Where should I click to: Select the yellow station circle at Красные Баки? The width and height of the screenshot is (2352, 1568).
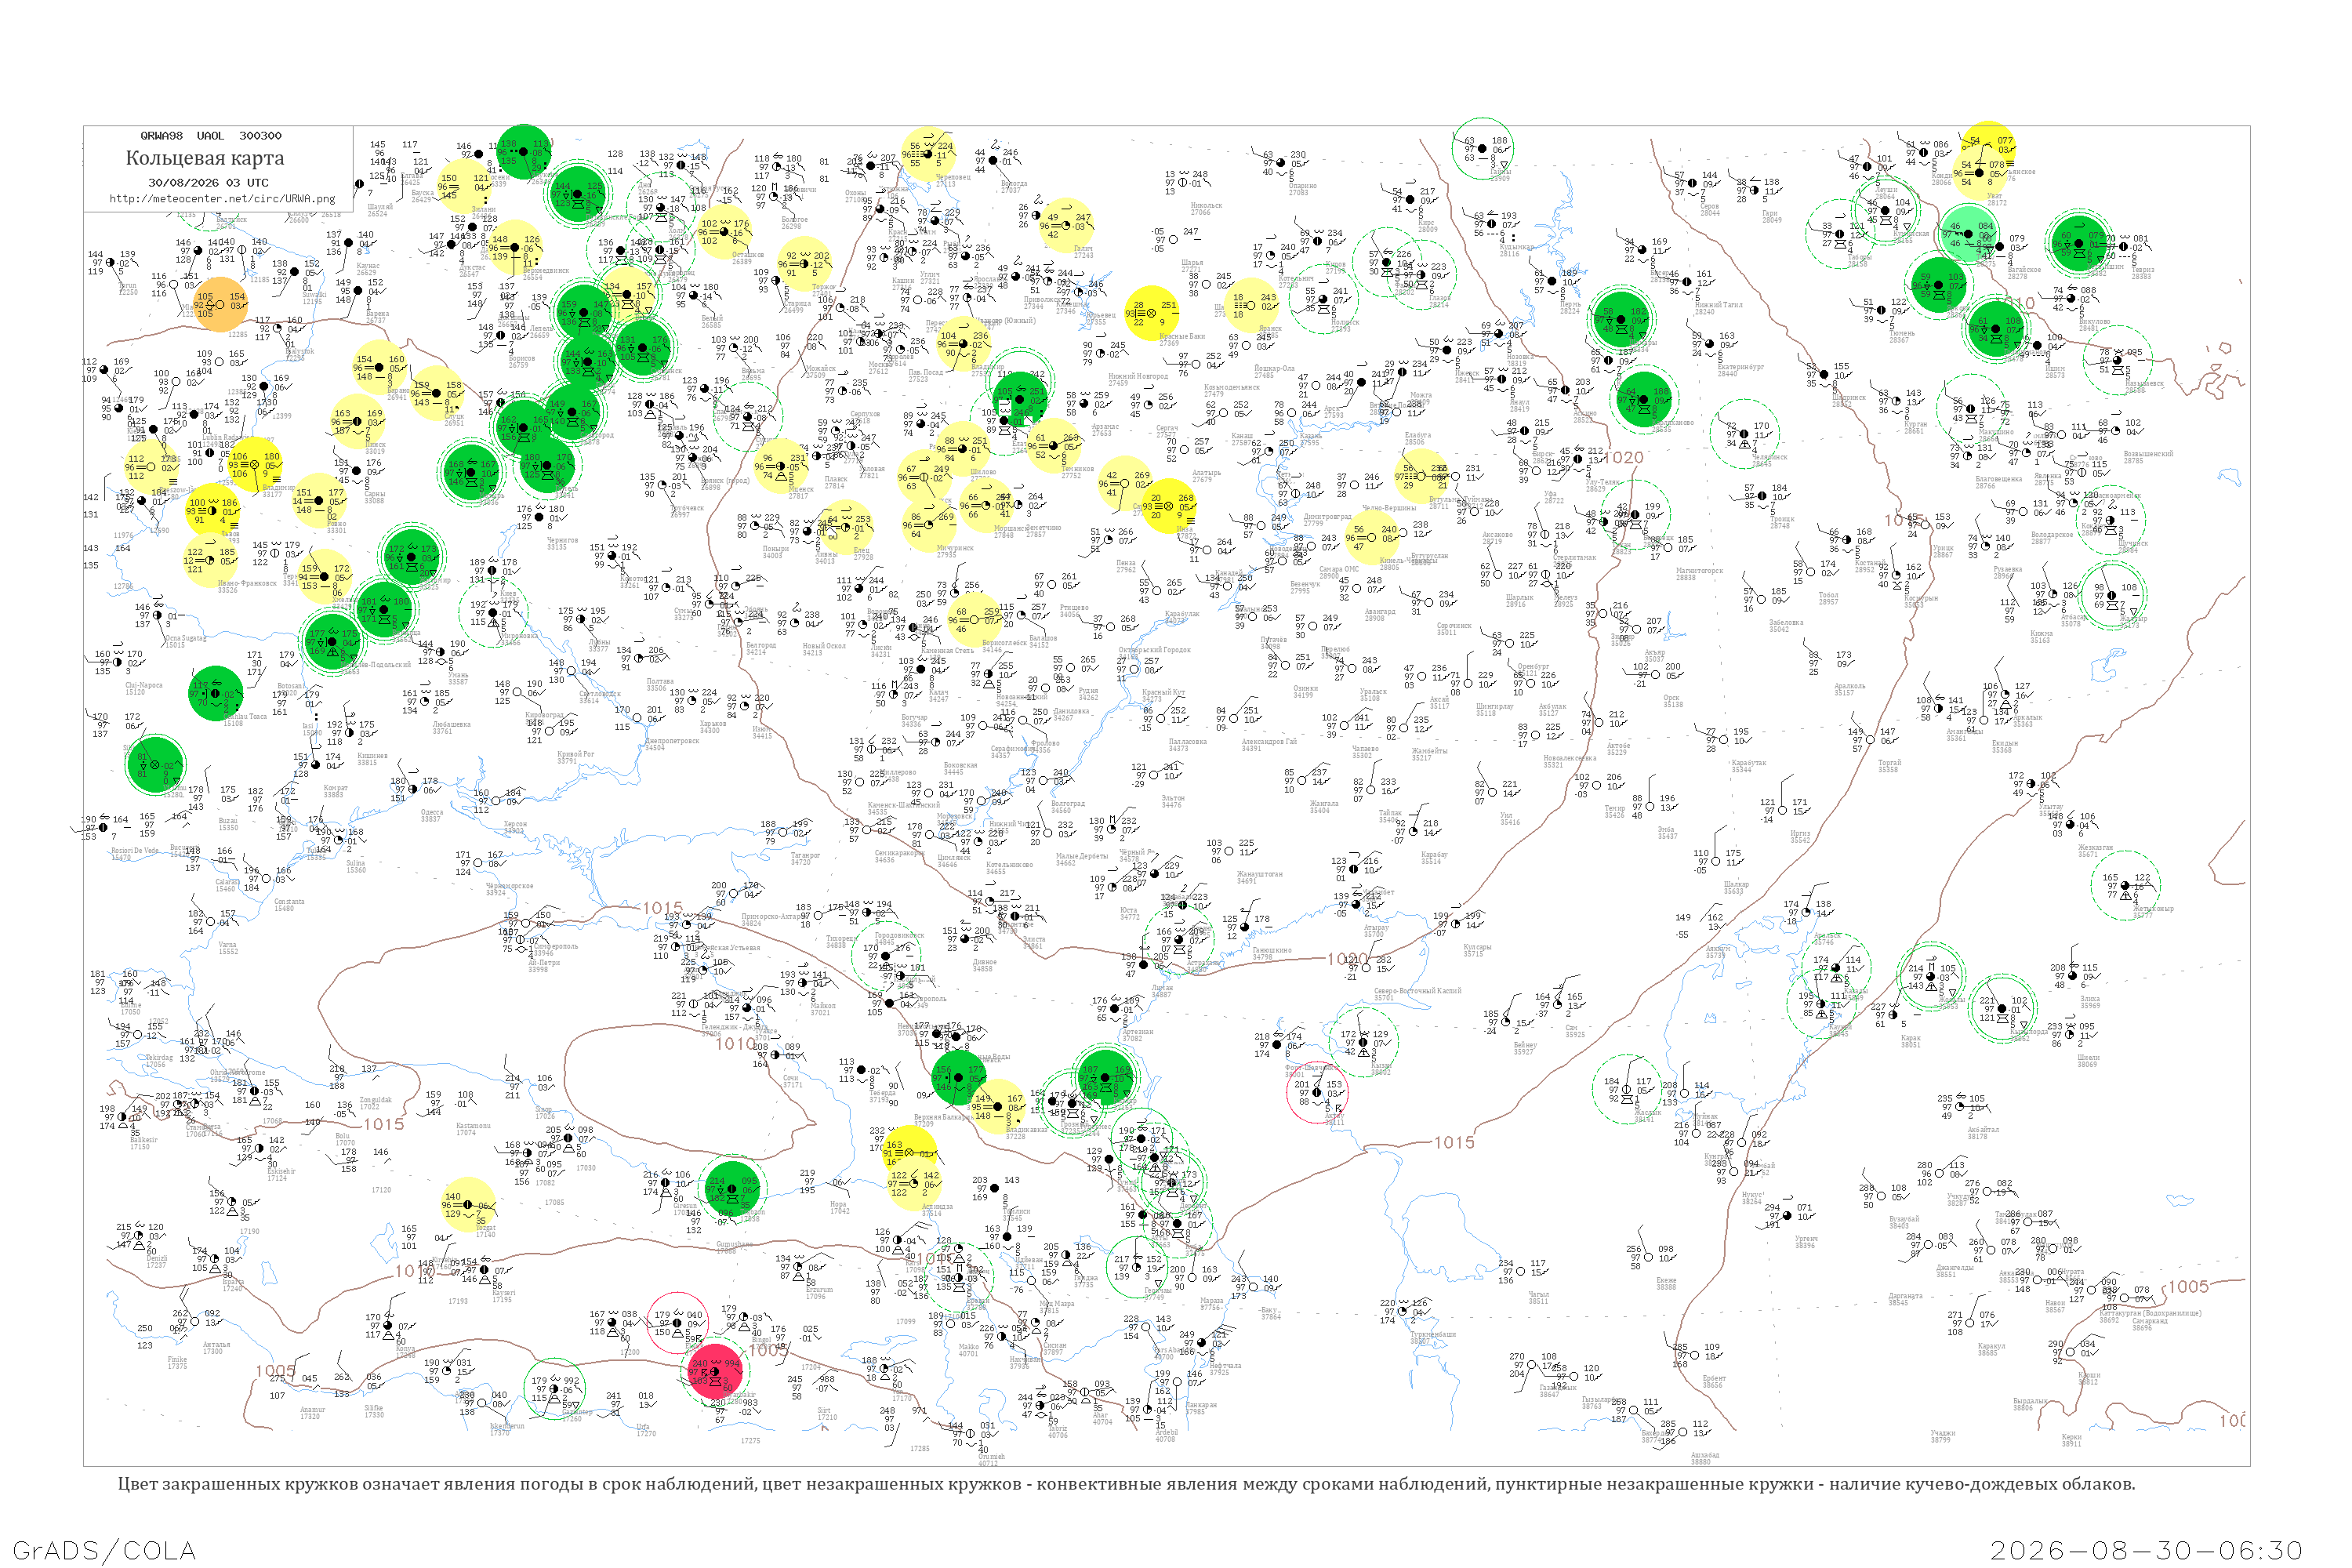click(1151, 313)
